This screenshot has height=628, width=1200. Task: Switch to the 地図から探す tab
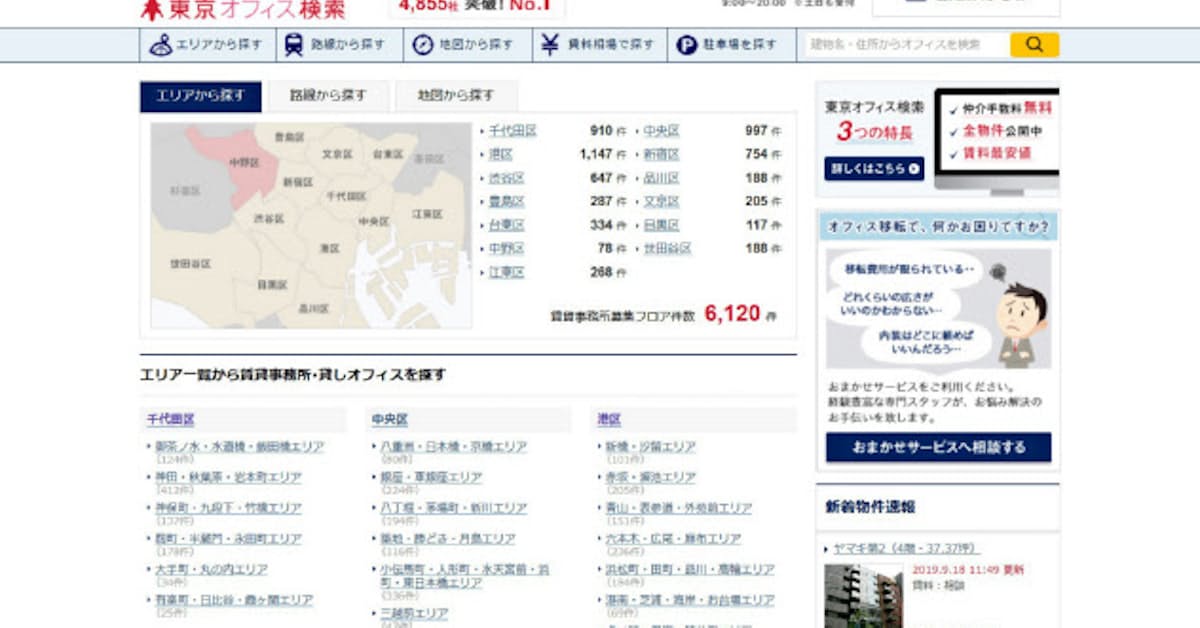point(456,96)
